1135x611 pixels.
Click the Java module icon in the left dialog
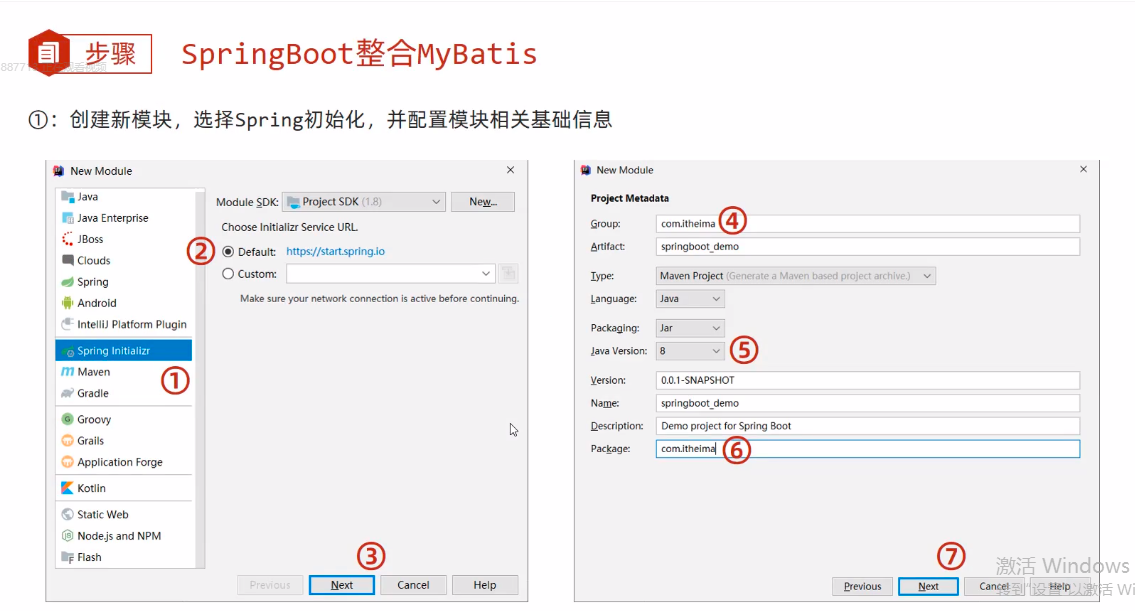(68, 197)
